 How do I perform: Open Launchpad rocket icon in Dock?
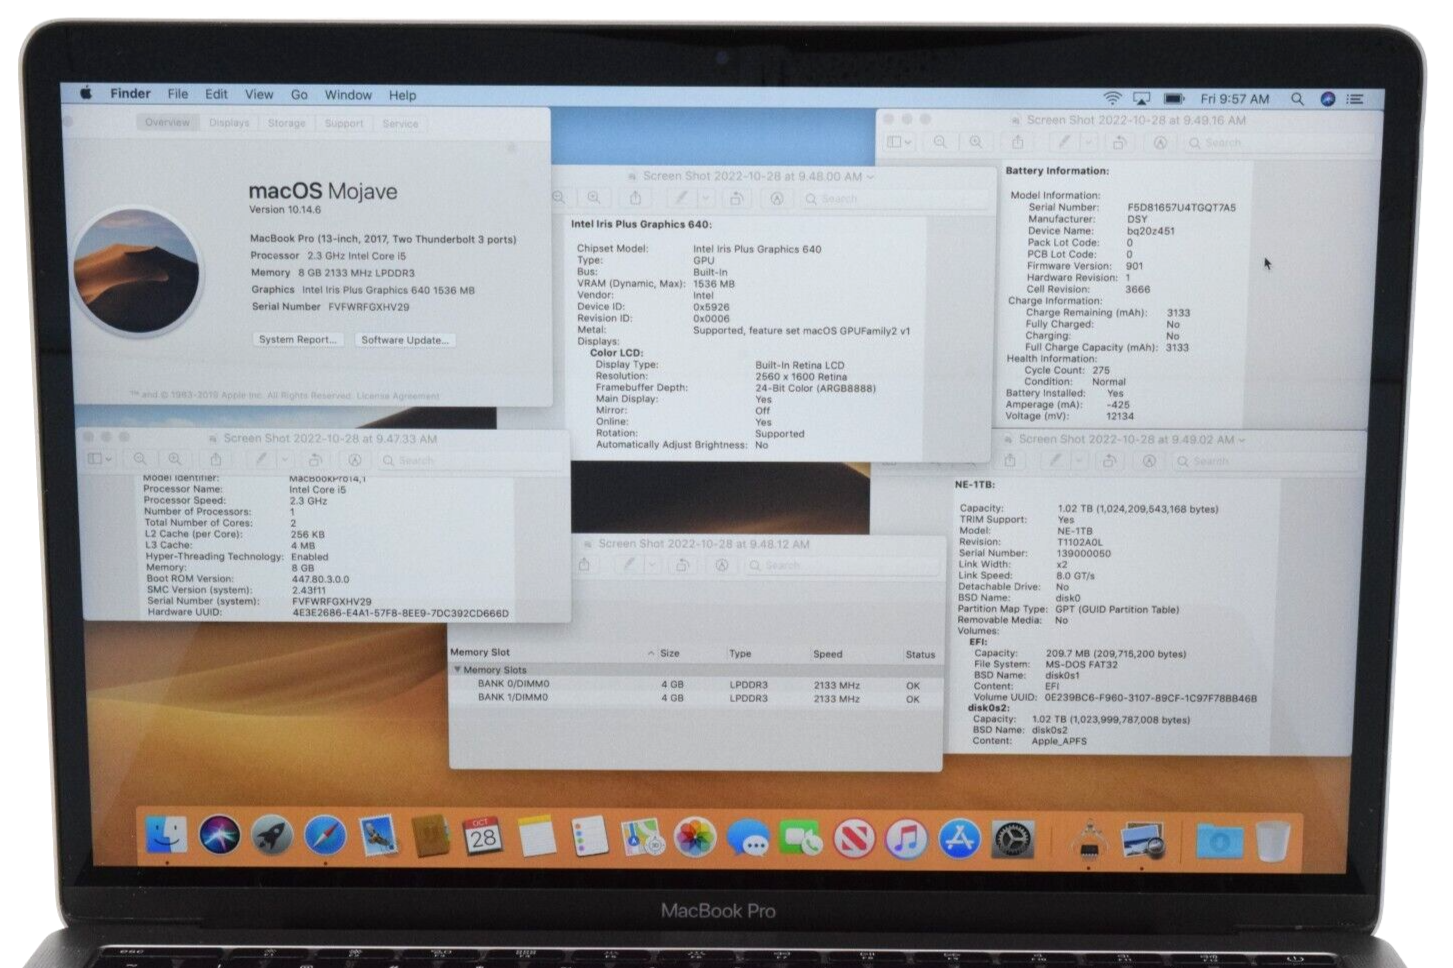point(272,836)
